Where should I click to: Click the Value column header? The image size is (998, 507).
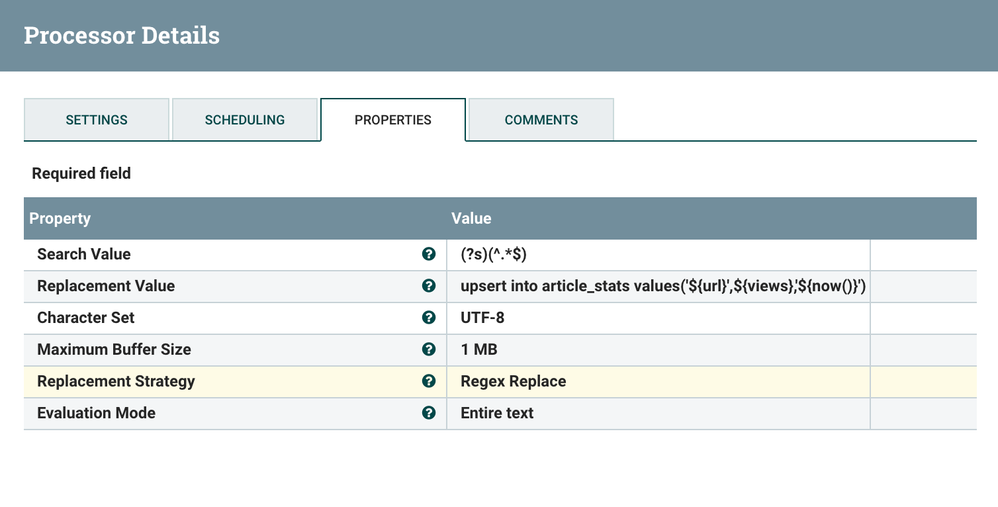click(471, 218)
